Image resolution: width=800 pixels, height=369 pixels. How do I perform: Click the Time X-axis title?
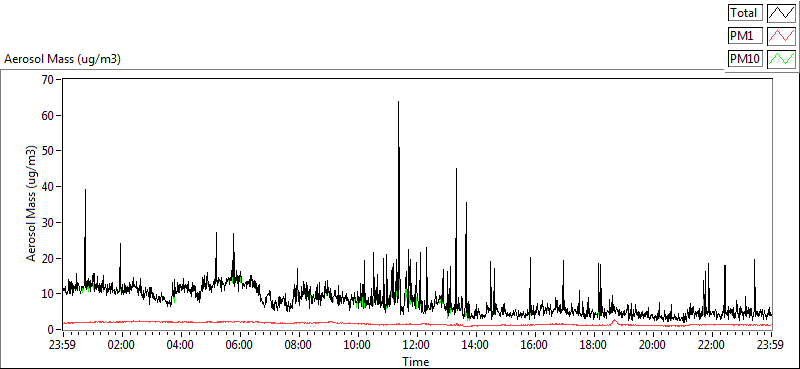(416, 362)
